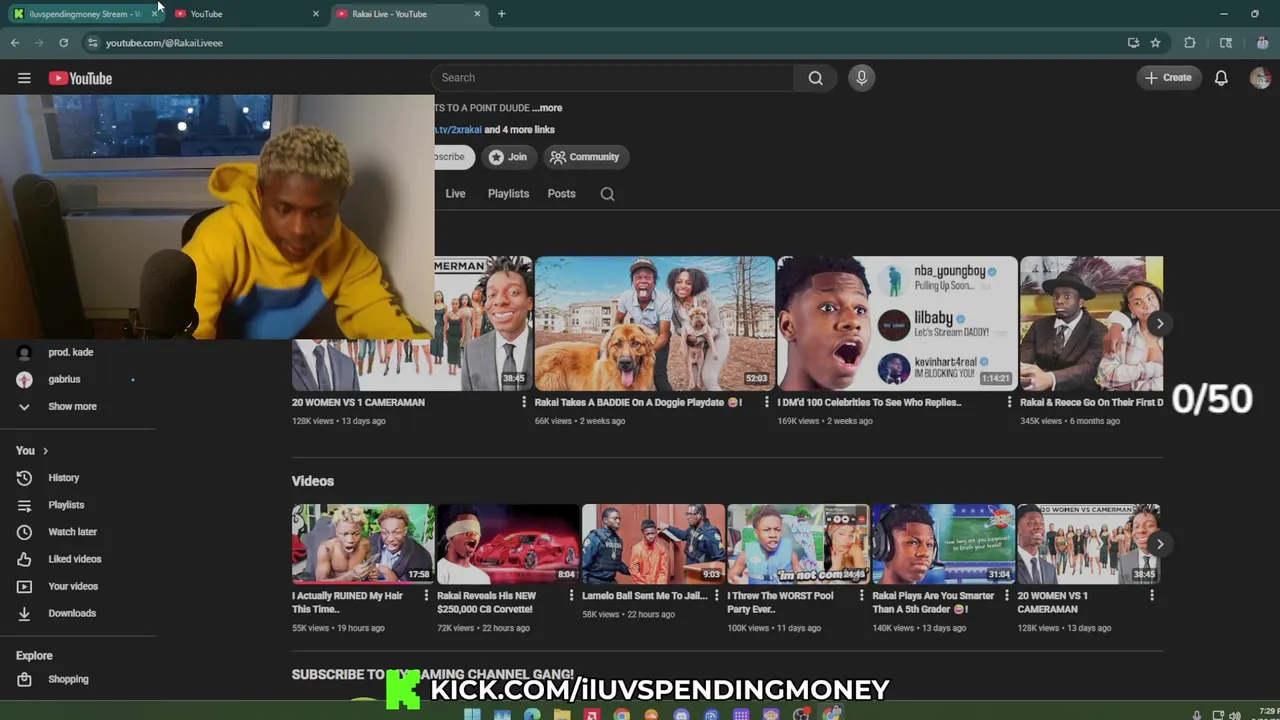
Task: Search within the channel using magnifier
Action: tap(607, 194)
